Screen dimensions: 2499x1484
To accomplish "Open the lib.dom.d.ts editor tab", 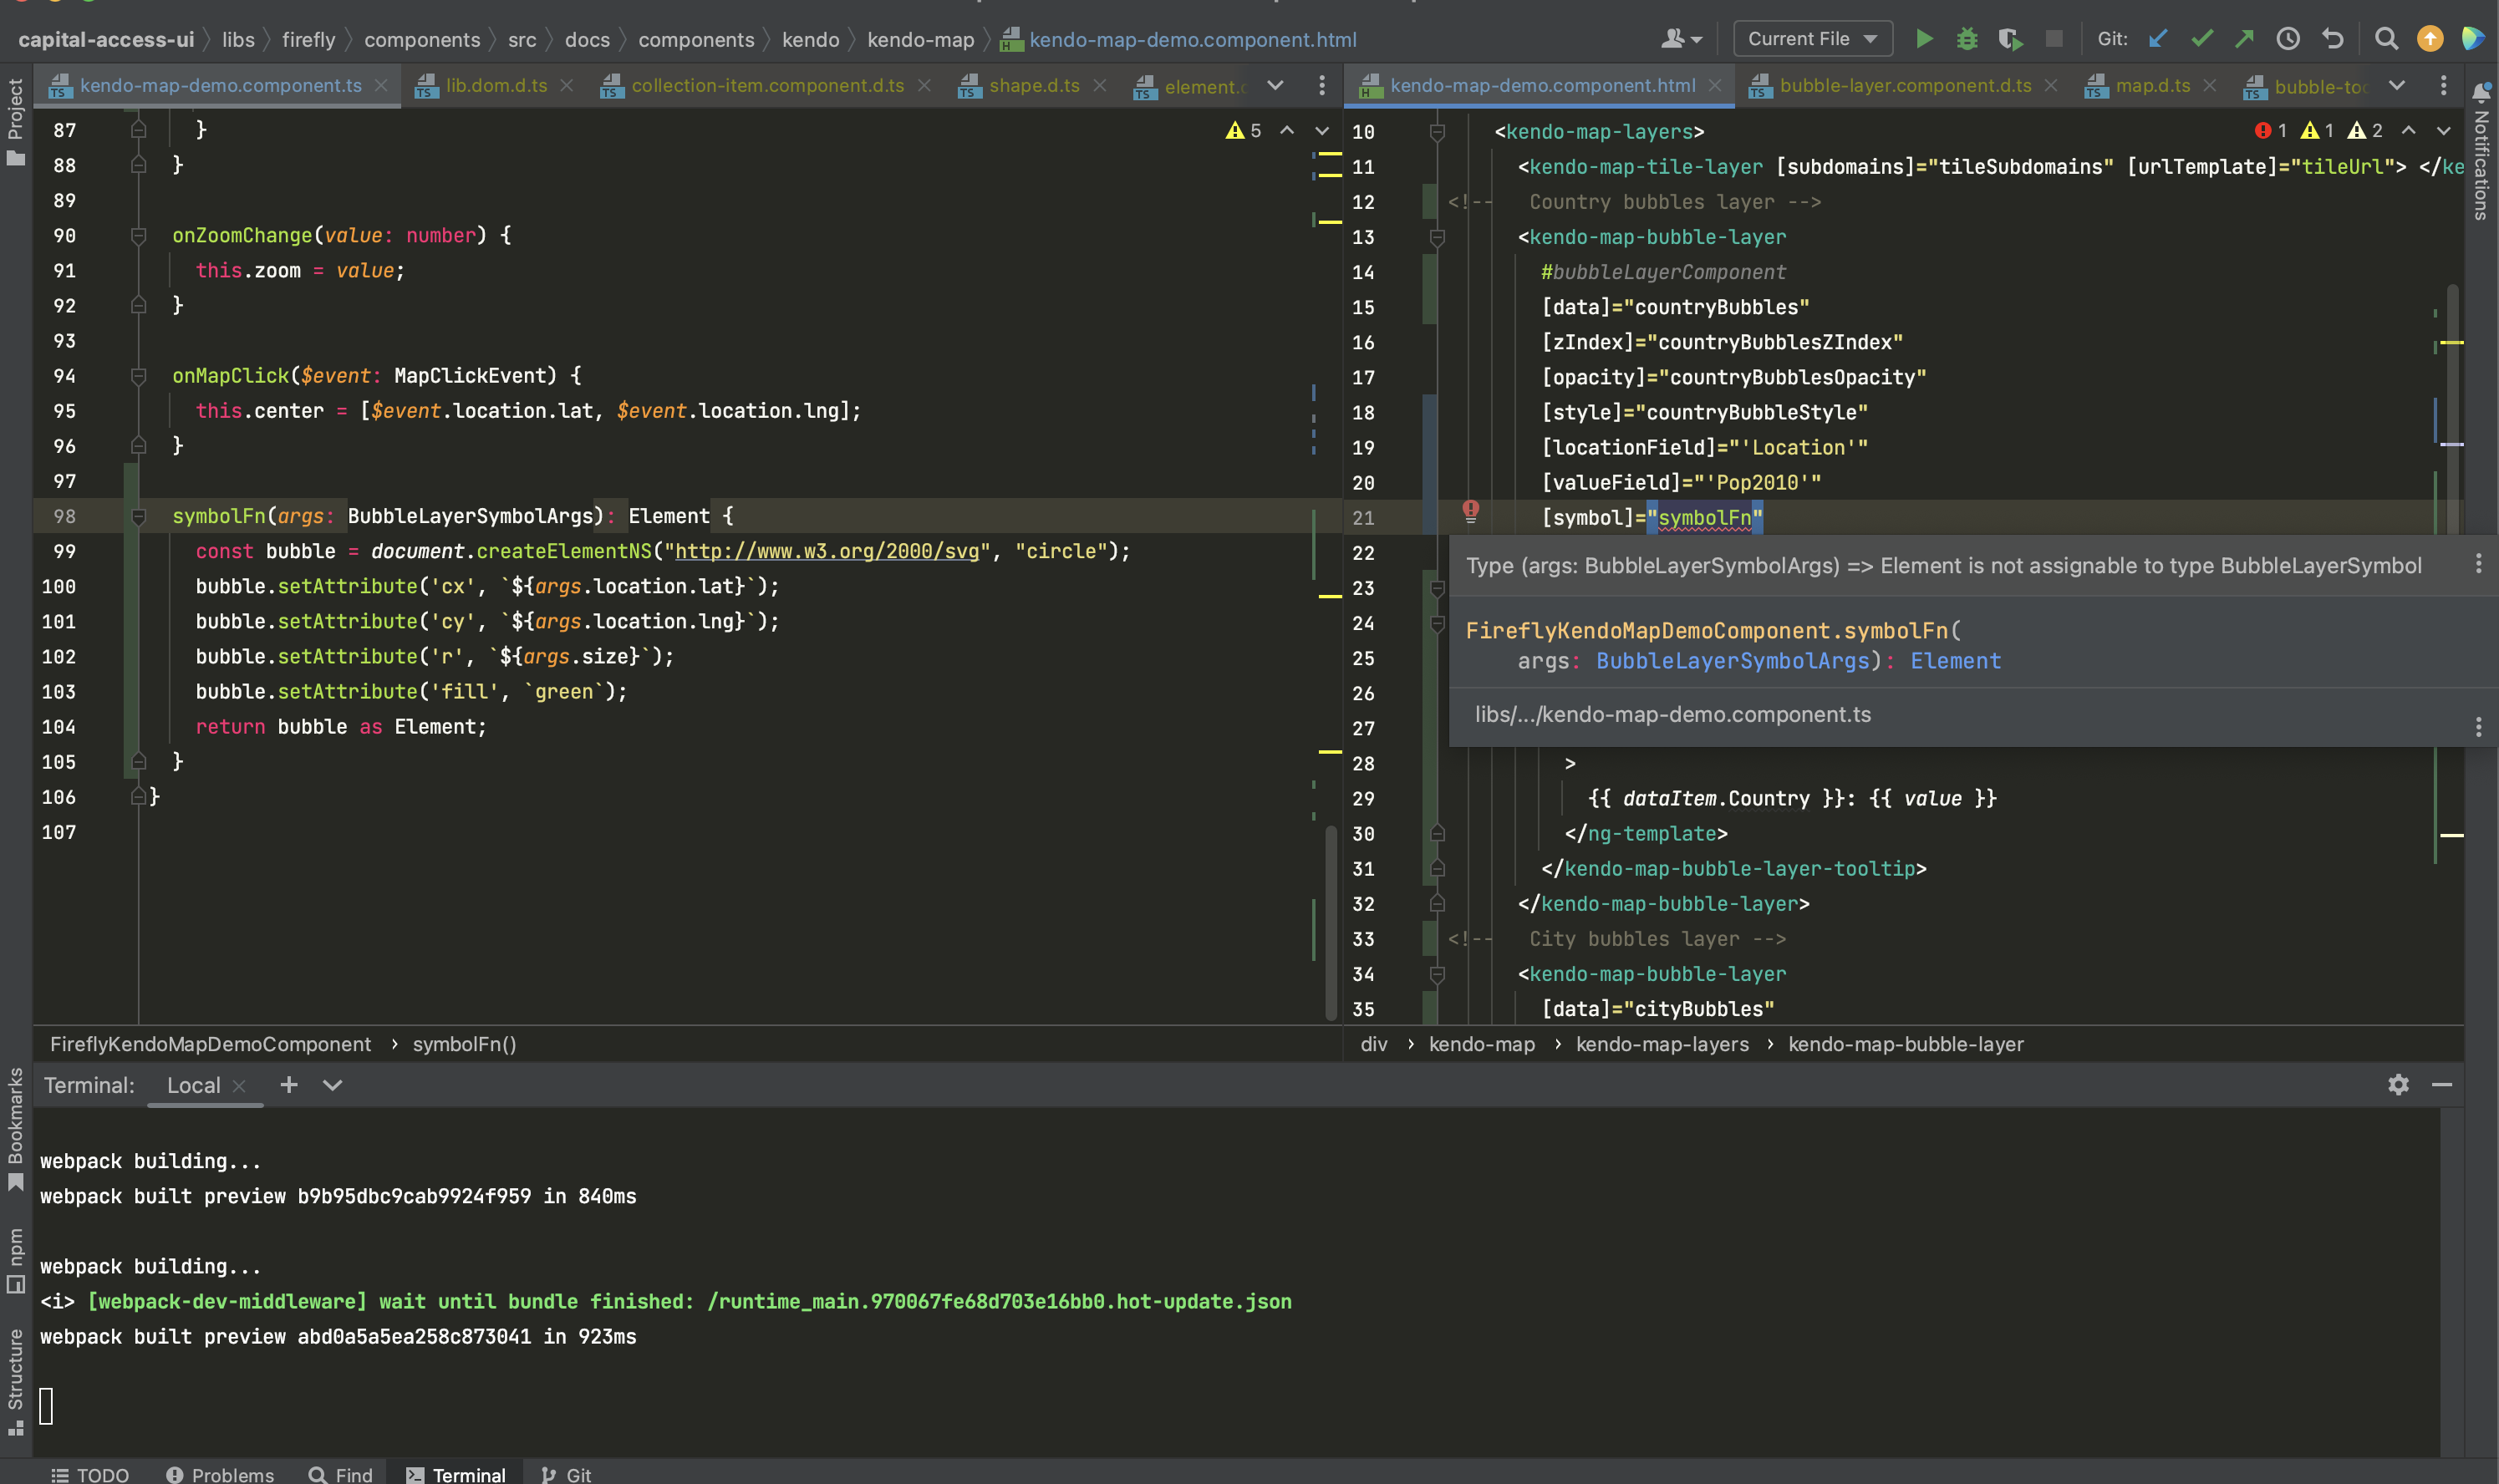I will [x=496, y=86].
